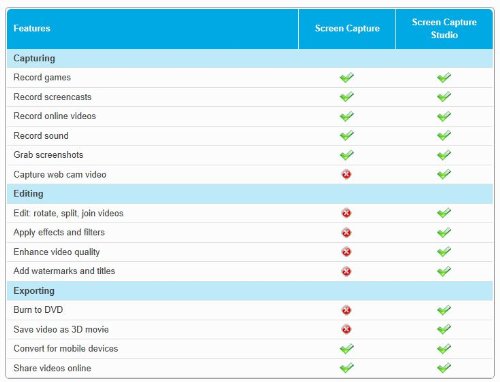Click red cross for Edit: rotate, split, join videos
The height and width of the screenshot is (382, 500).
pyautogui.click(x=346, y=213)
